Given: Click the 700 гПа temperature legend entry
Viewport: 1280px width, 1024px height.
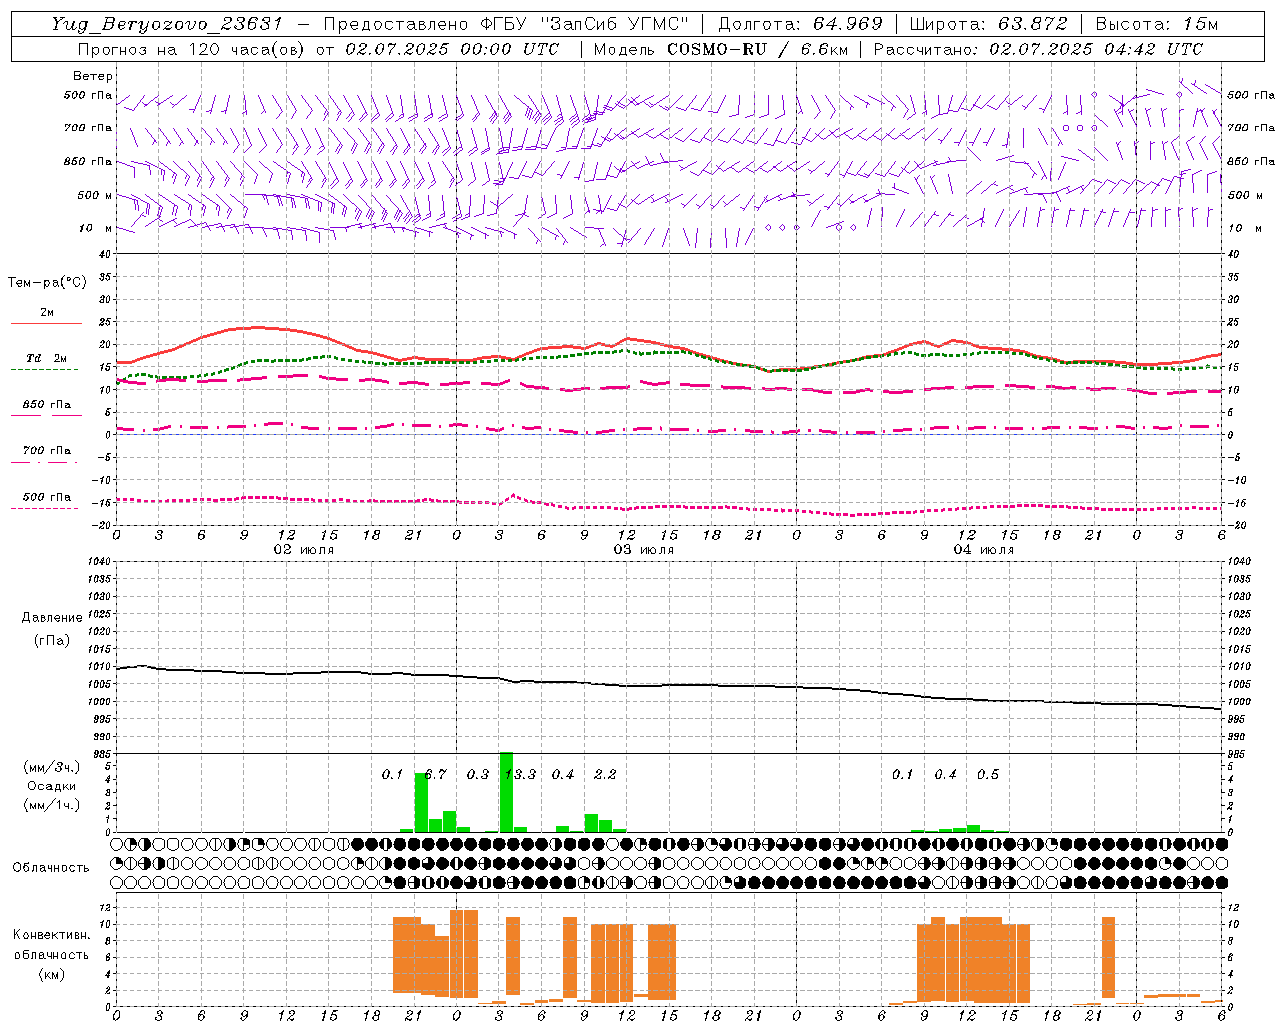Looking at the screenshot, I should [x=47, y=450].
